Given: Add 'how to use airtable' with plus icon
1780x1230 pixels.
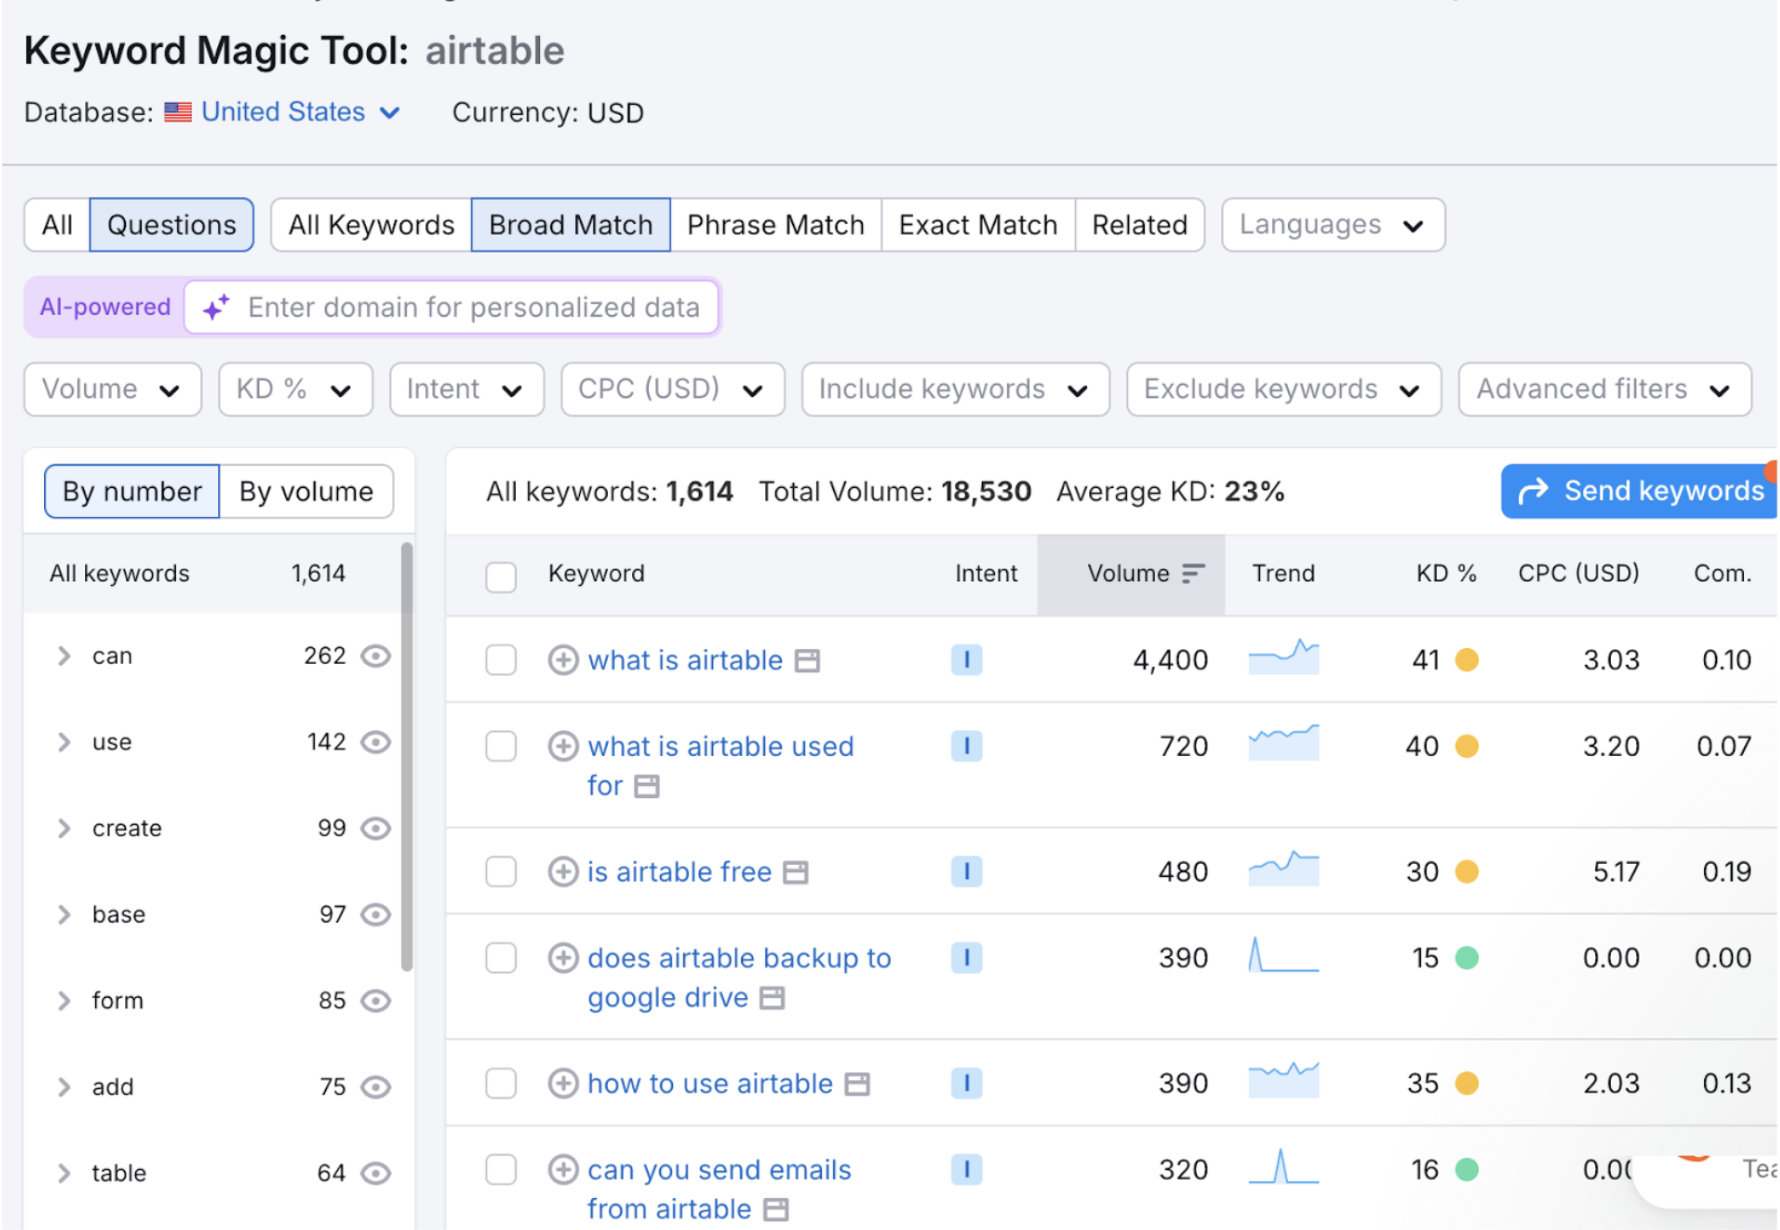Looking at the screenshot, I should tap(563, 1083).
